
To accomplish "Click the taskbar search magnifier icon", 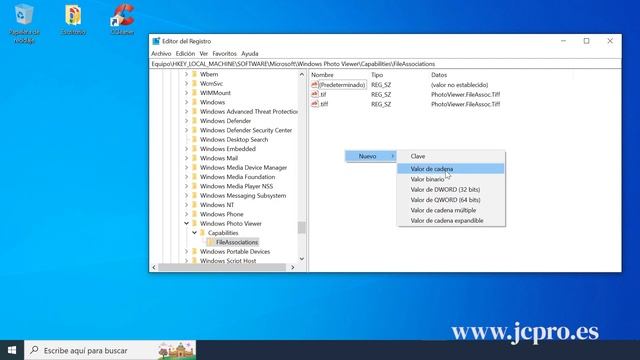I will click(x=35, y=350).
